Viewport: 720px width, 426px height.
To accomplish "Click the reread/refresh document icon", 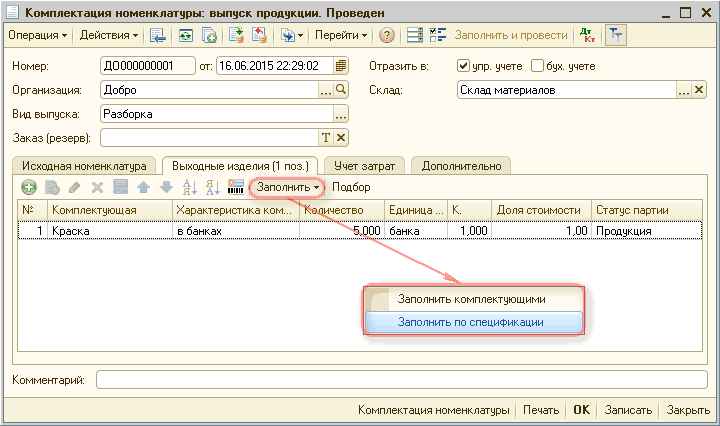I will [x=186, y=35].
